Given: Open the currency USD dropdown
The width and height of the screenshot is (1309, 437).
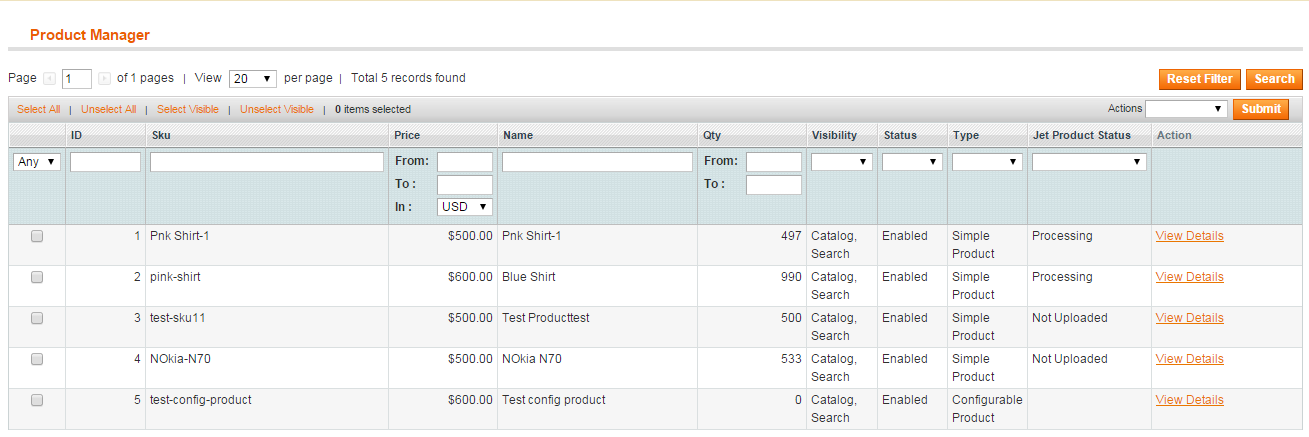Looking at the screenshot, I should [465, 207].
